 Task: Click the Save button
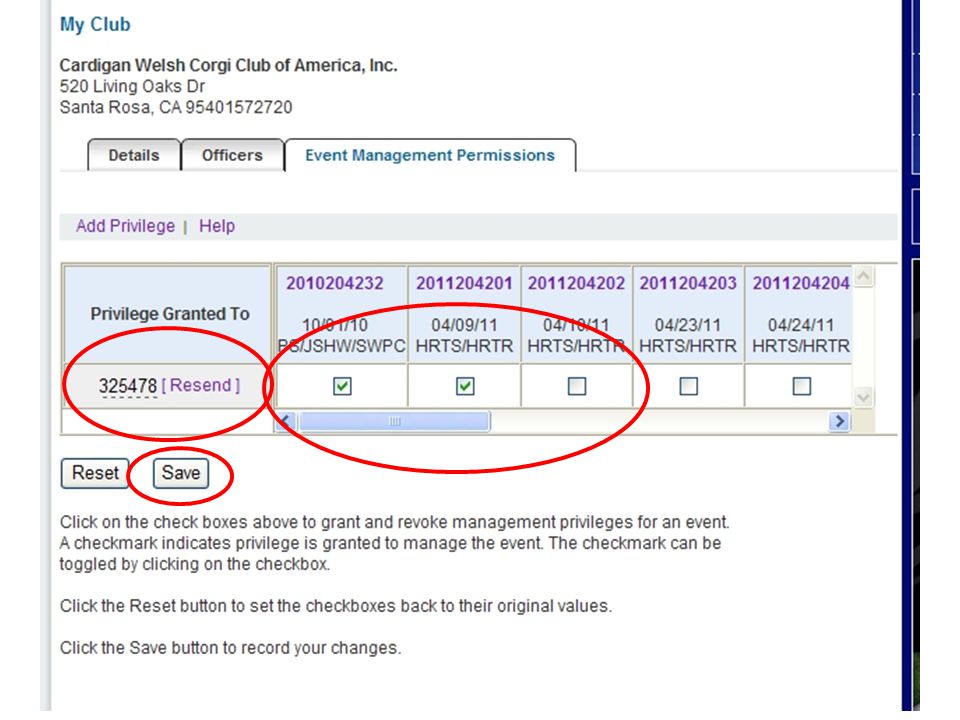click(x=181, y=473)
